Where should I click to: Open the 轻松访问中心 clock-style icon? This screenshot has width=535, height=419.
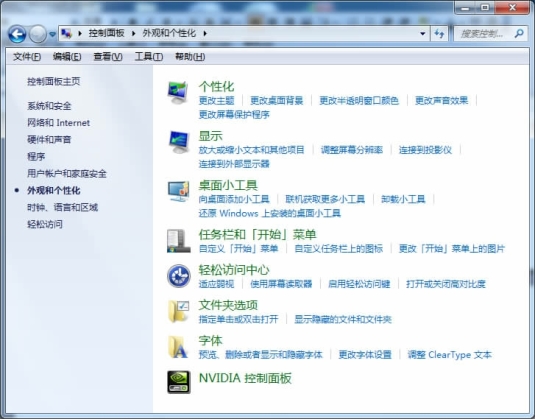pos(178,276)
